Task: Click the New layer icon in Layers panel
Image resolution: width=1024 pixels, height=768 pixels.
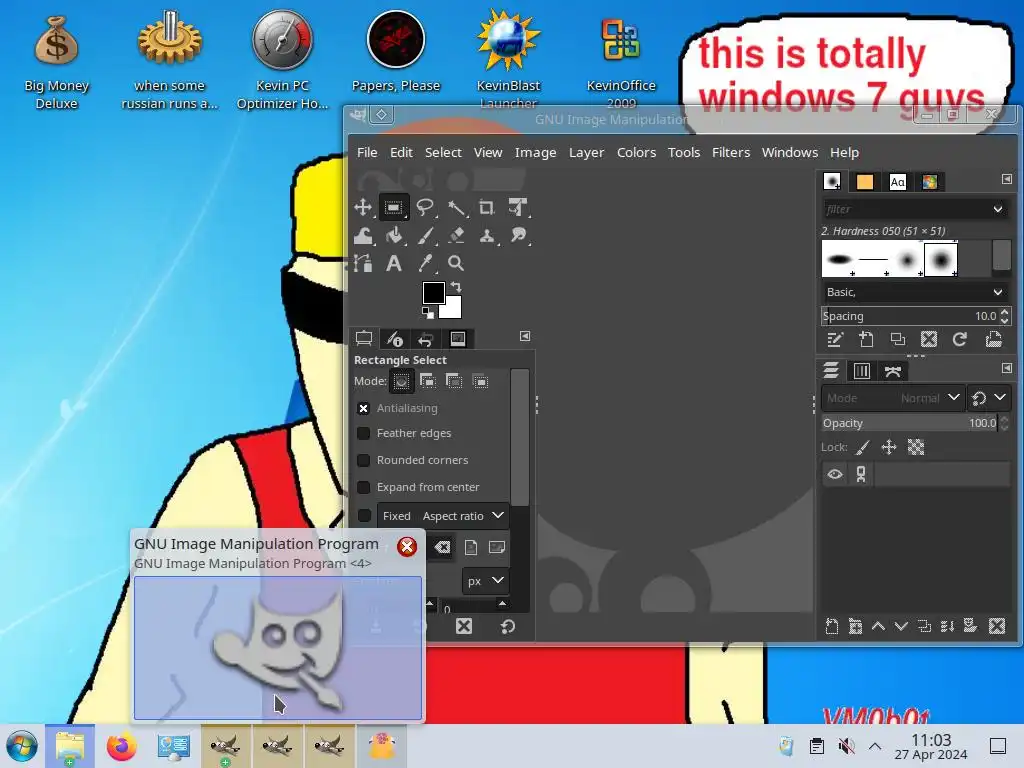Action: [831, 627]
